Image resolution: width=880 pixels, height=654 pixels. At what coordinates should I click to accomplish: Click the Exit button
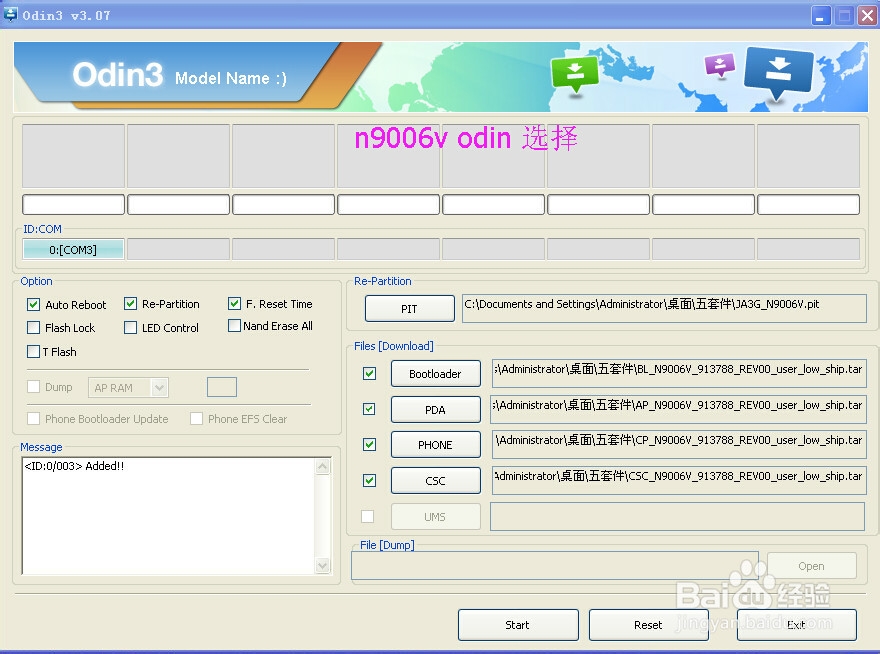click(796, 625)
